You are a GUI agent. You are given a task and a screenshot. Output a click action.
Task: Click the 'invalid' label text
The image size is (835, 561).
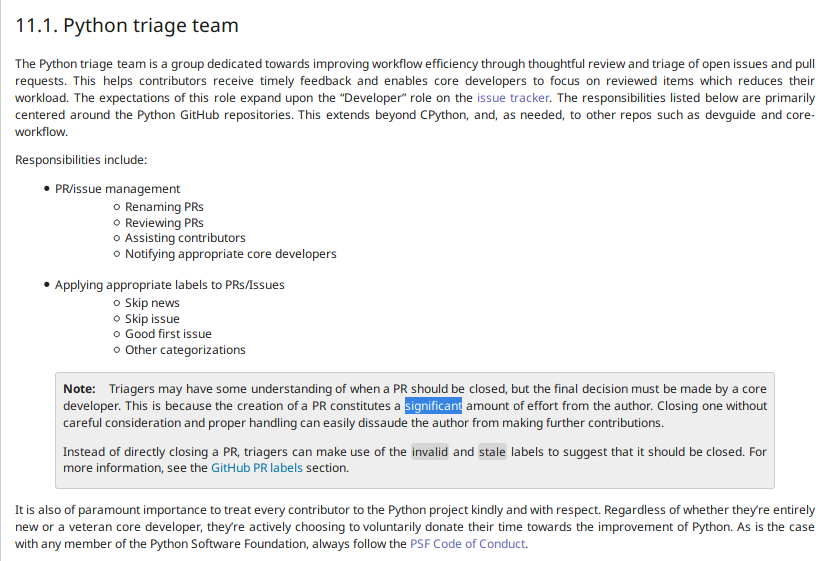tap(430, 452)
